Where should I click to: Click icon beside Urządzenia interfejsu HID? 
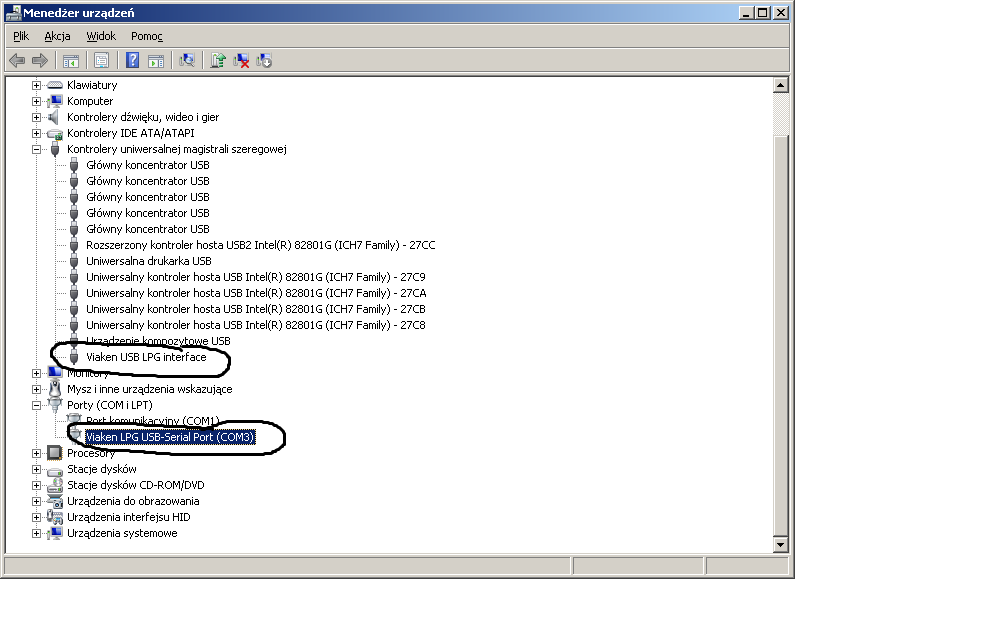click(x=55, y=517)
